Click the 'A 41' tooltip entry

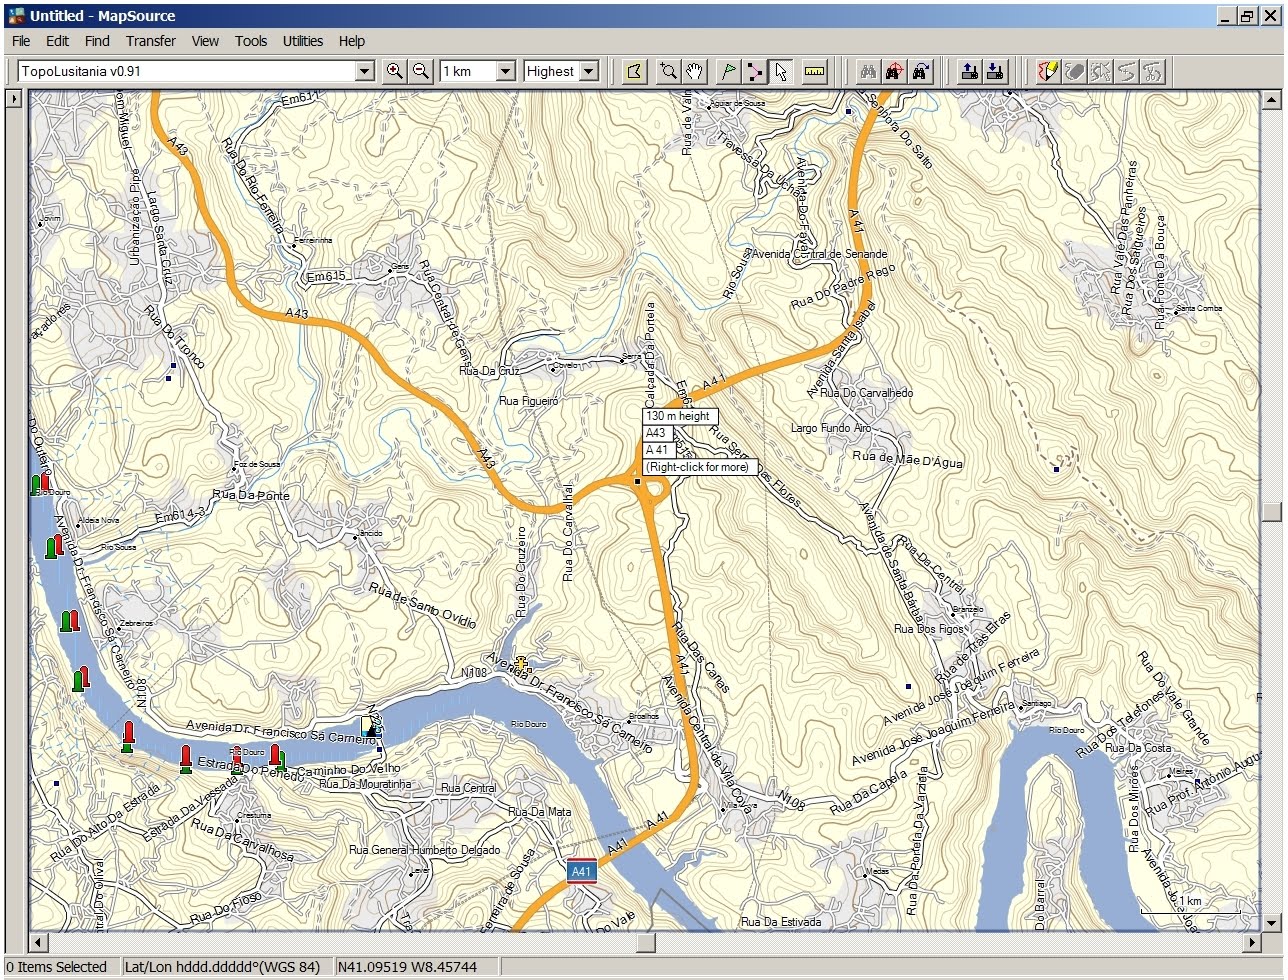click(x=657, y=450)
